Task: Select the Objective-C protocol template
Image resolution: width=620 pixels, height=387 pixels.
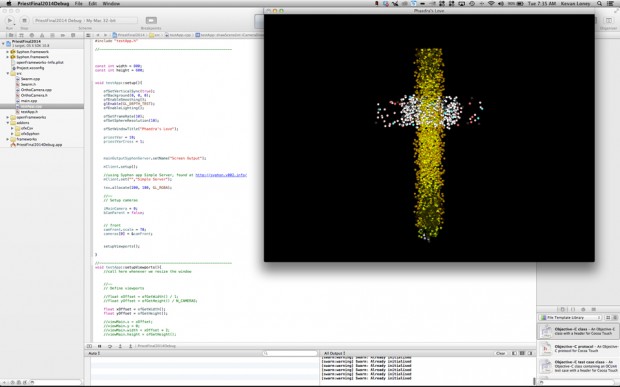Action: click(x=578, y=348)
